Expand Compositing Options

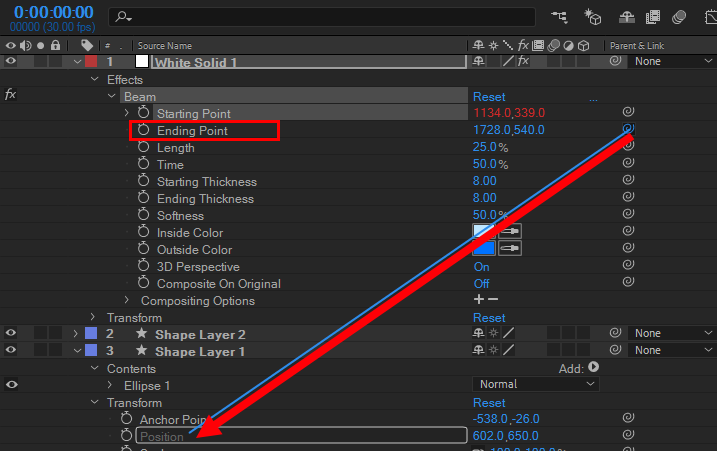(x=127, y=300)
